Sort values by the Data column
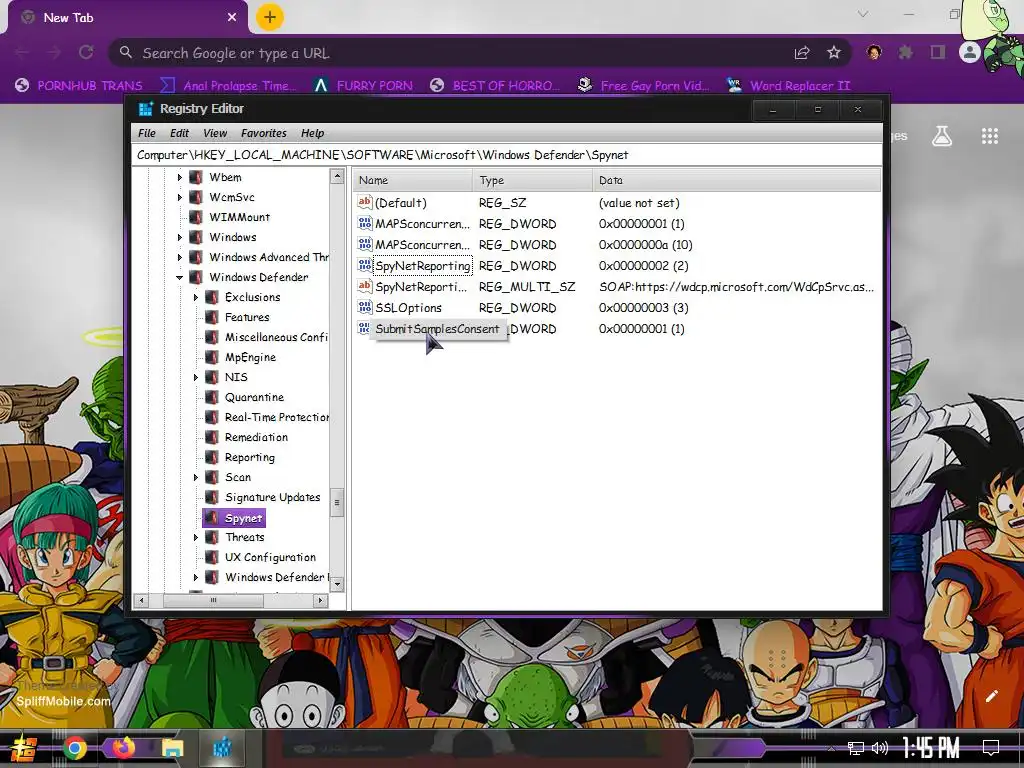 pyautogui.click(x=736, y=180)
